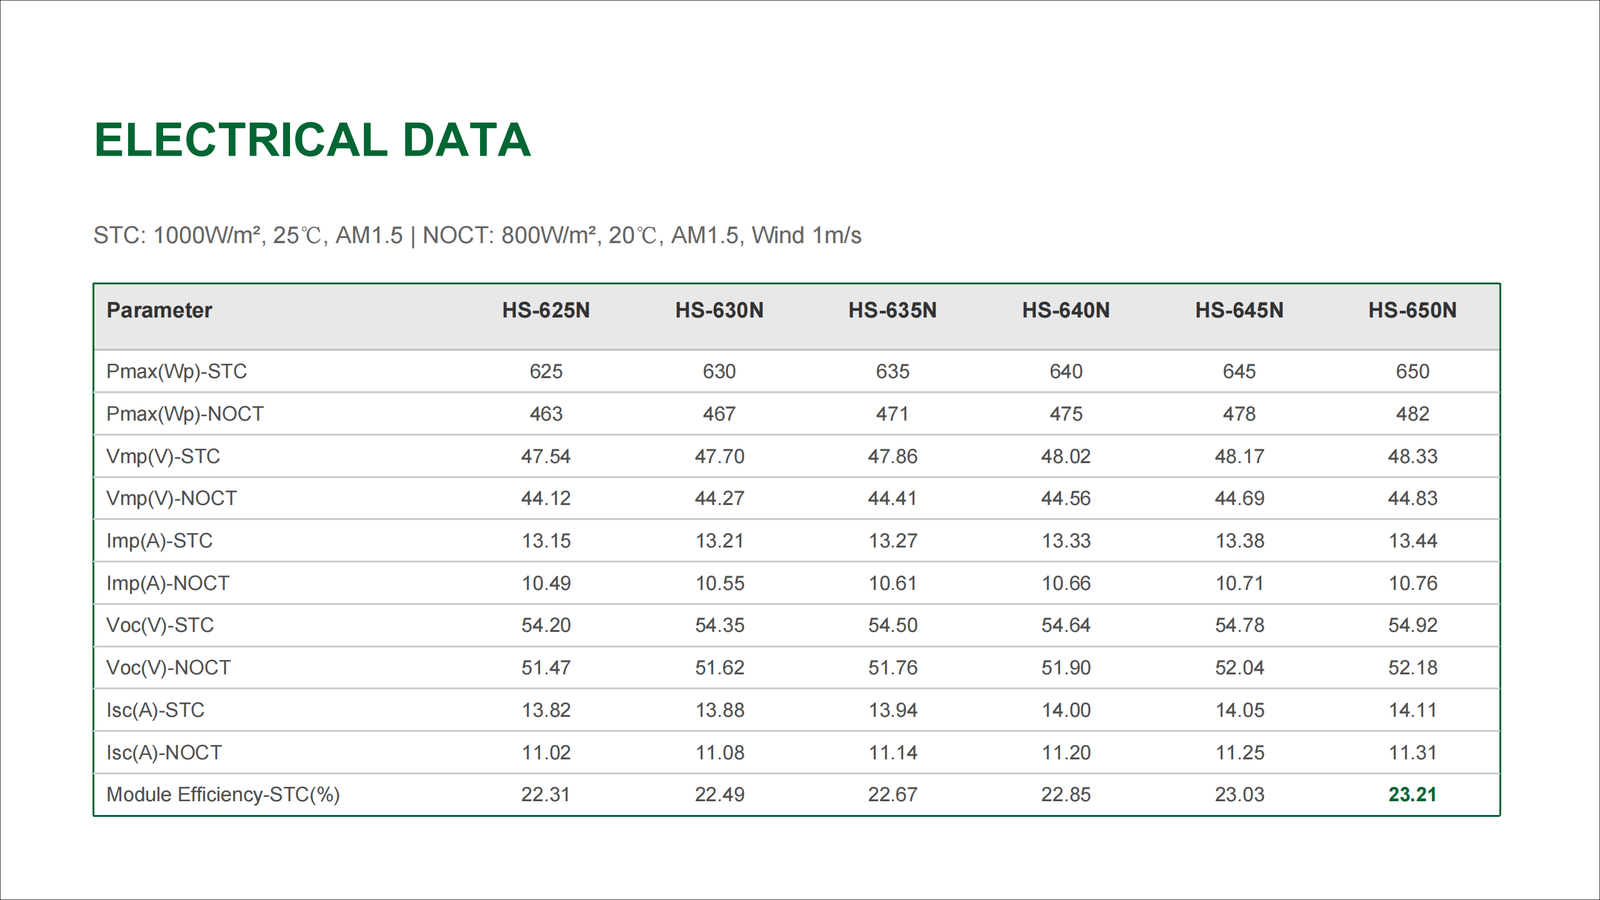The image size is (1600, 900).
Task: Click the 463 Pmax NOCT value
Action: (546, 414)
